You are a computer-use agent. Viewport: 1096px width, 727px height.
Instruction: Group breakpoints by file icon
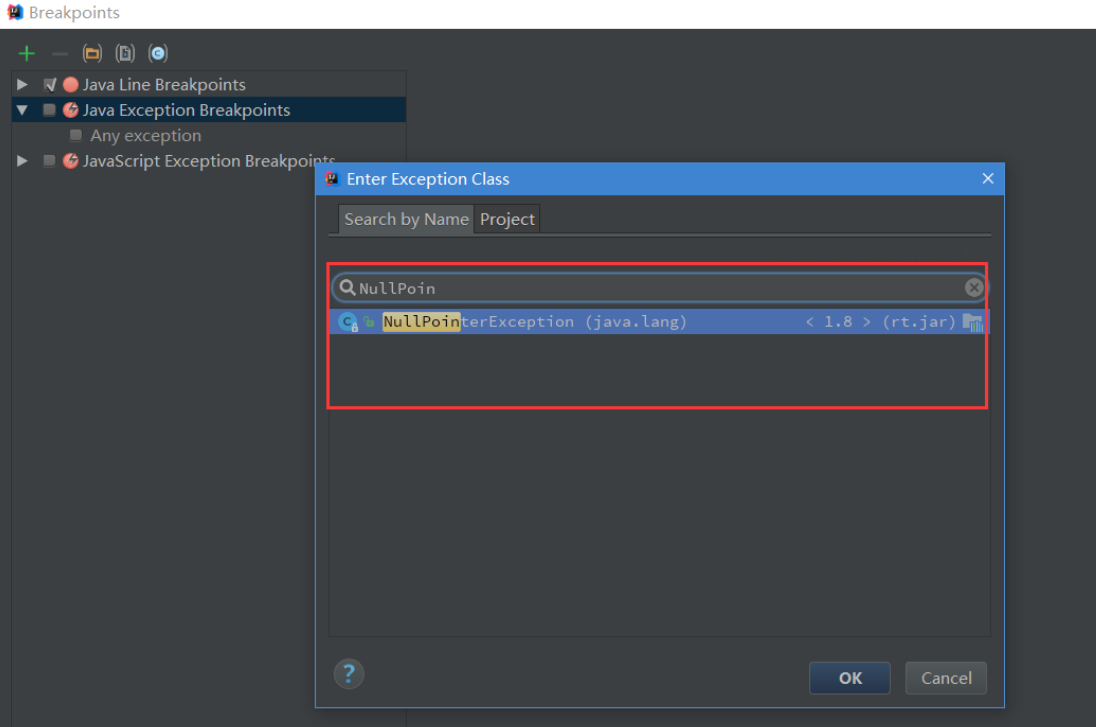point(125,53)
